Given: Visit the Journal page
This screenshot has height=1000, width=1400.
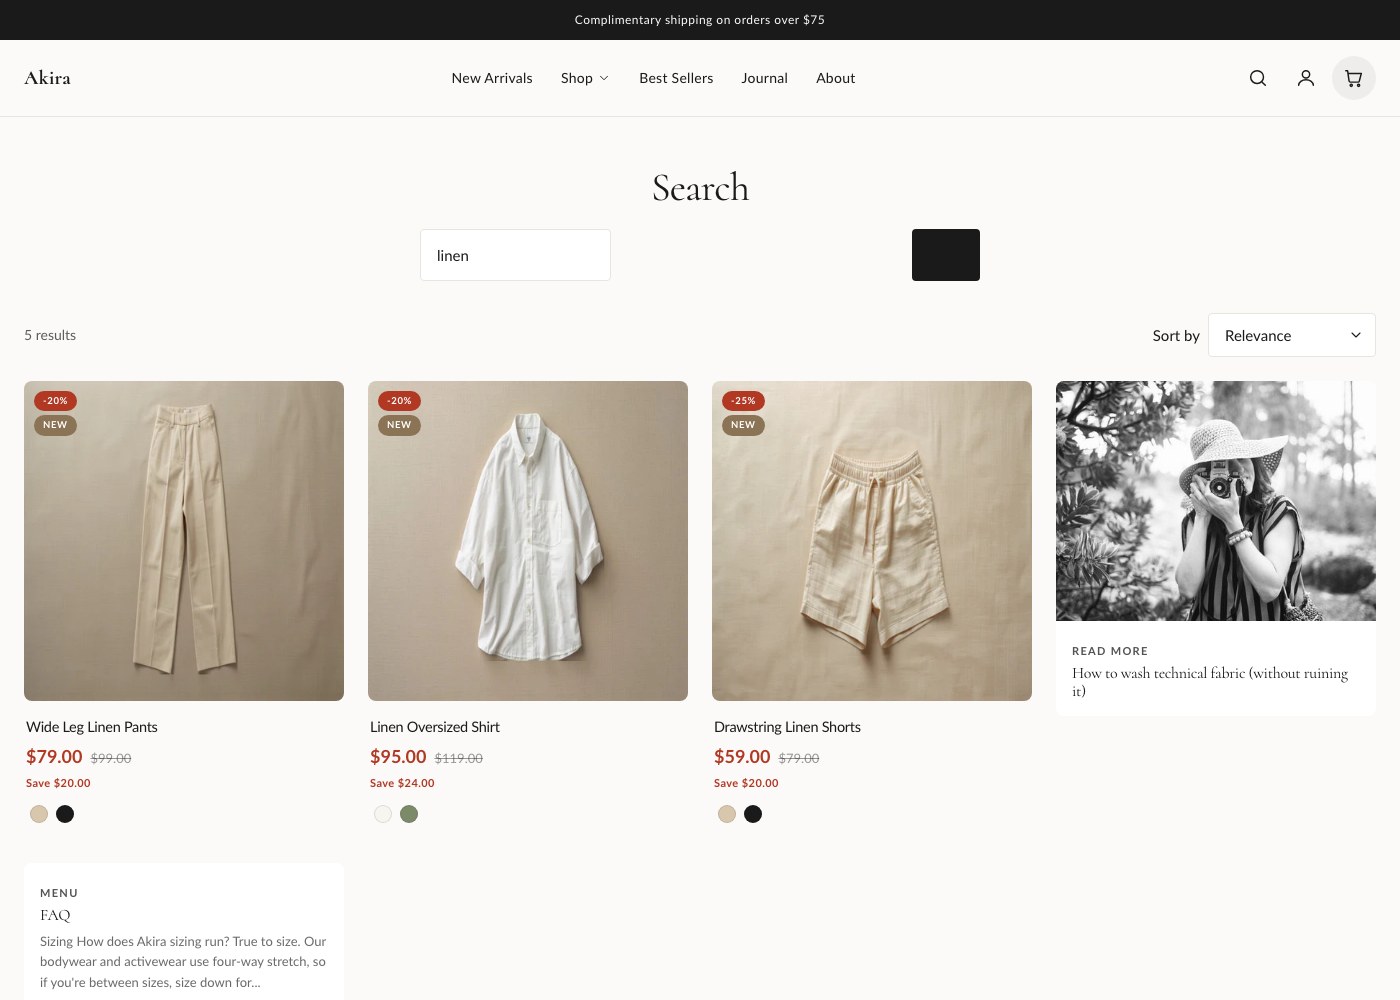Looking at the screenshot, I should point(765,78).
